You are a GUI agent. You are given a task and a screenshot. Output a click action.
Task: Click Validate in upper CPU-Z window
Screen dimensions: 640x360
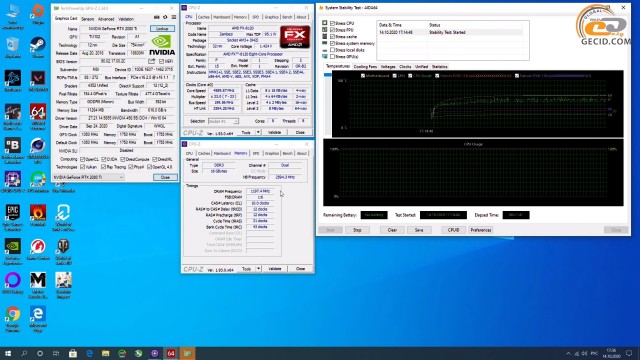pos(274,133)
